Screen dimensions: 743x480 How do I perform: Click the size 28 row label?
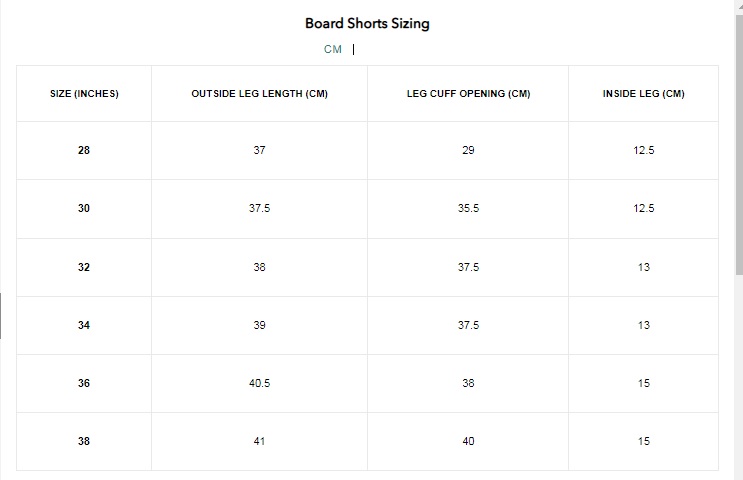pyautogui.click(x=84, y=150)
